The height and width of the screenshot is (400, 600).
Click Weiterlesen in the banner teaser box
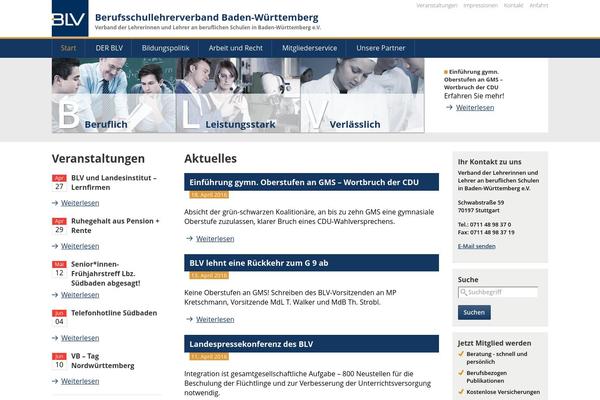click(475, 108)
